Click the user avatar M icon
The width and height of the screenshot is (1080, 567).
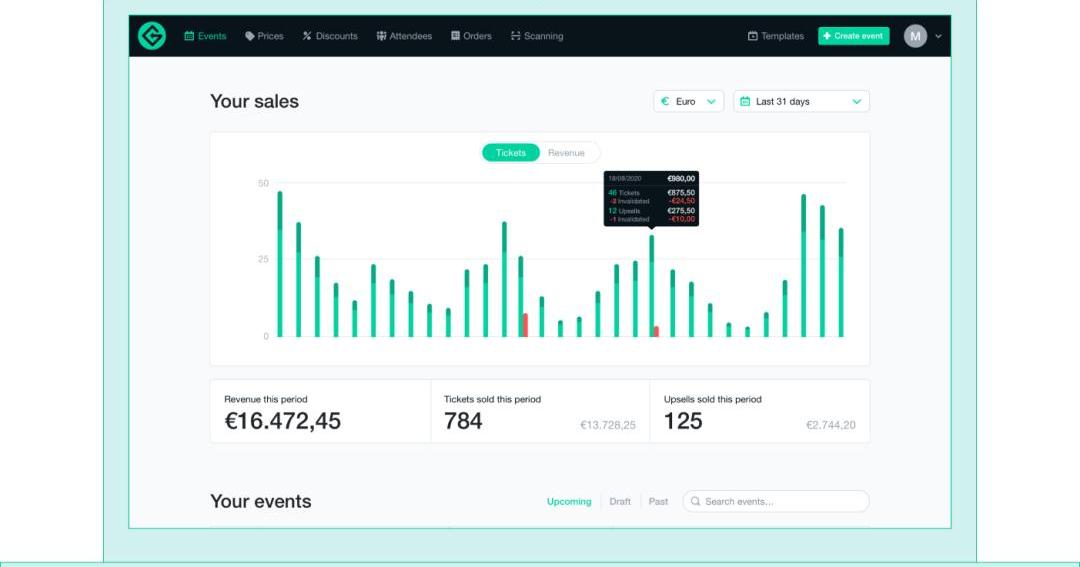click(x=915, y=36)
